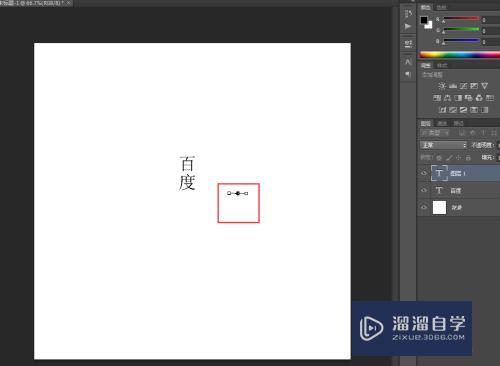Close the open document tab
The image size is (500, 366).
pyautogui.click(x=68, y=3)
